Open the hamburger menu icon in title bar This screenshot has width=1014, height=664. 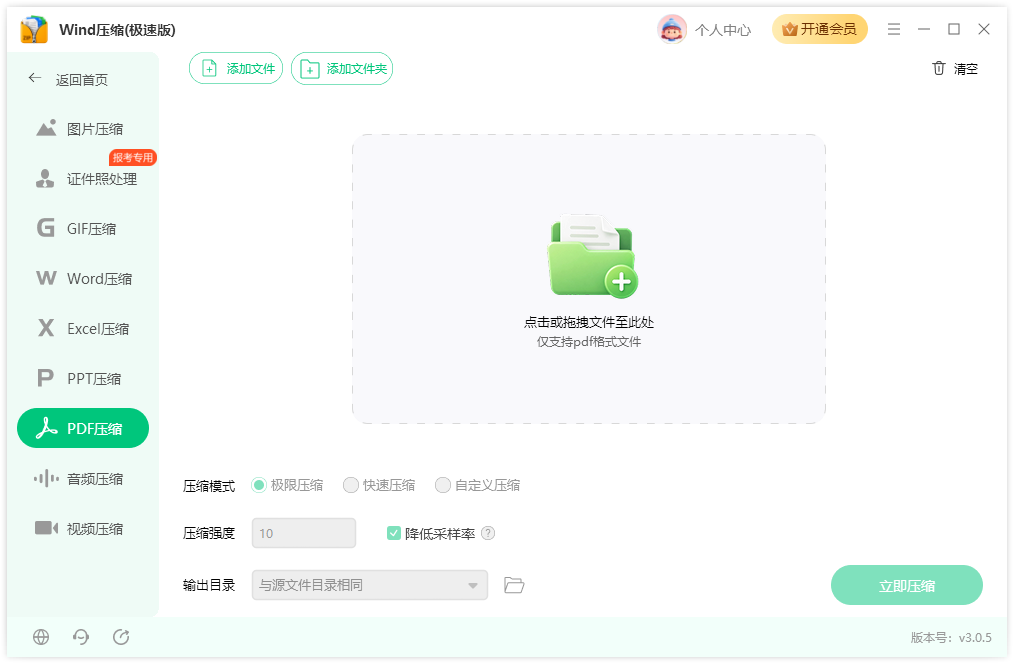(x=894, y=29)
